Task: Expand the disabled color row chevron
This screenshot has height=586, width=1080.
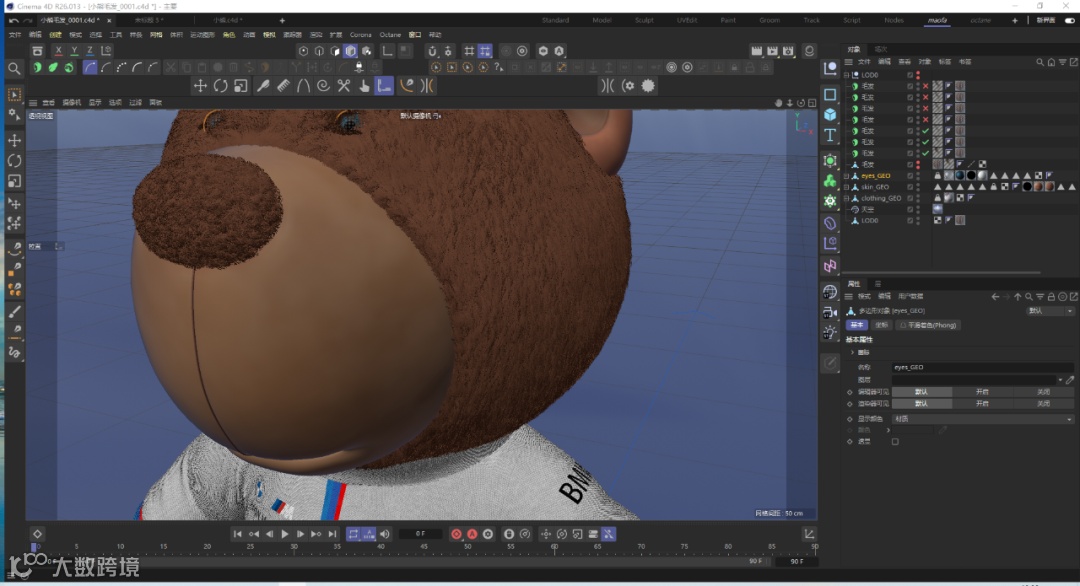Action: [888, 430]
